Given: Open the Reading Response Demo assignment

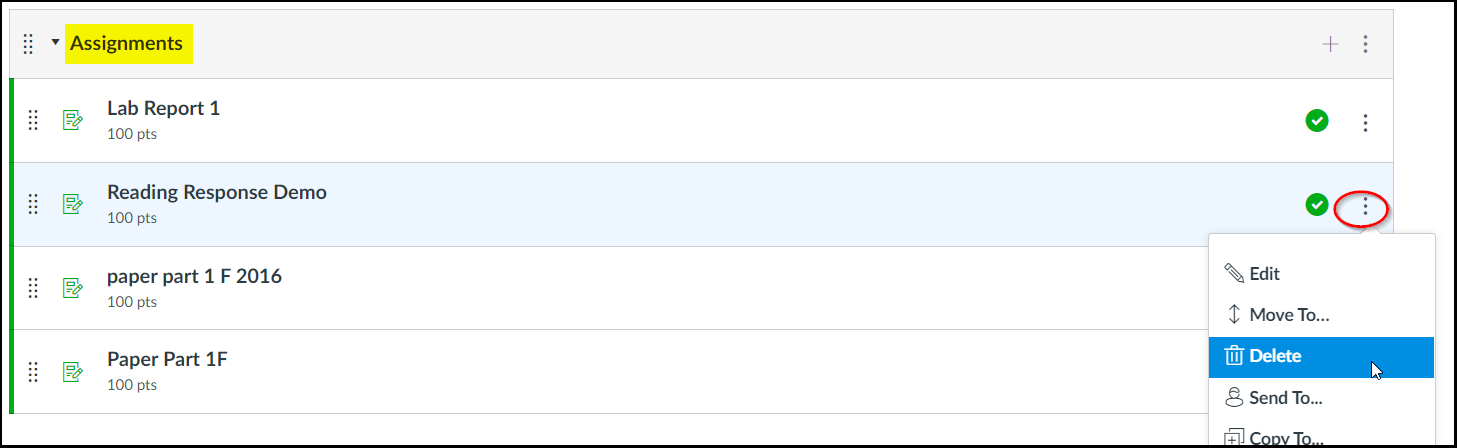Looking at the screenshot, I should tap(216, 192).
